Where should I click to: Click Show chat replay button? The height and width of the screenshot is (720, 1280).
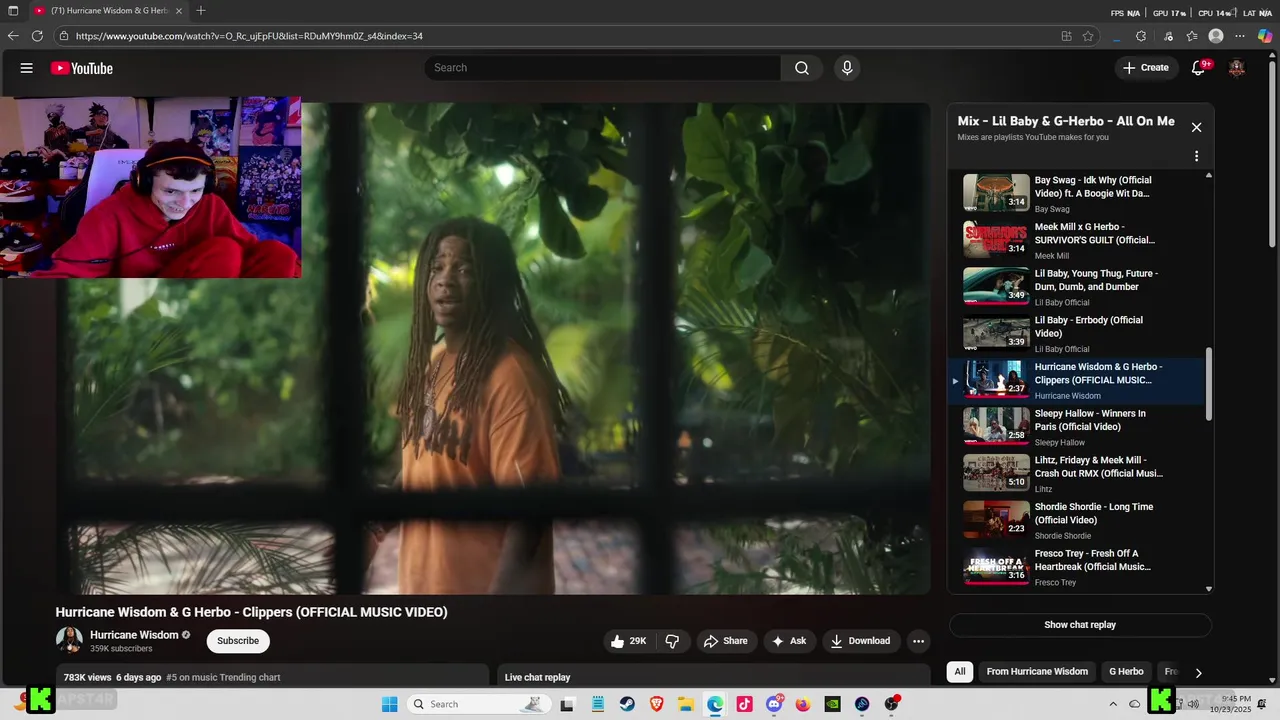[1080, 625]
